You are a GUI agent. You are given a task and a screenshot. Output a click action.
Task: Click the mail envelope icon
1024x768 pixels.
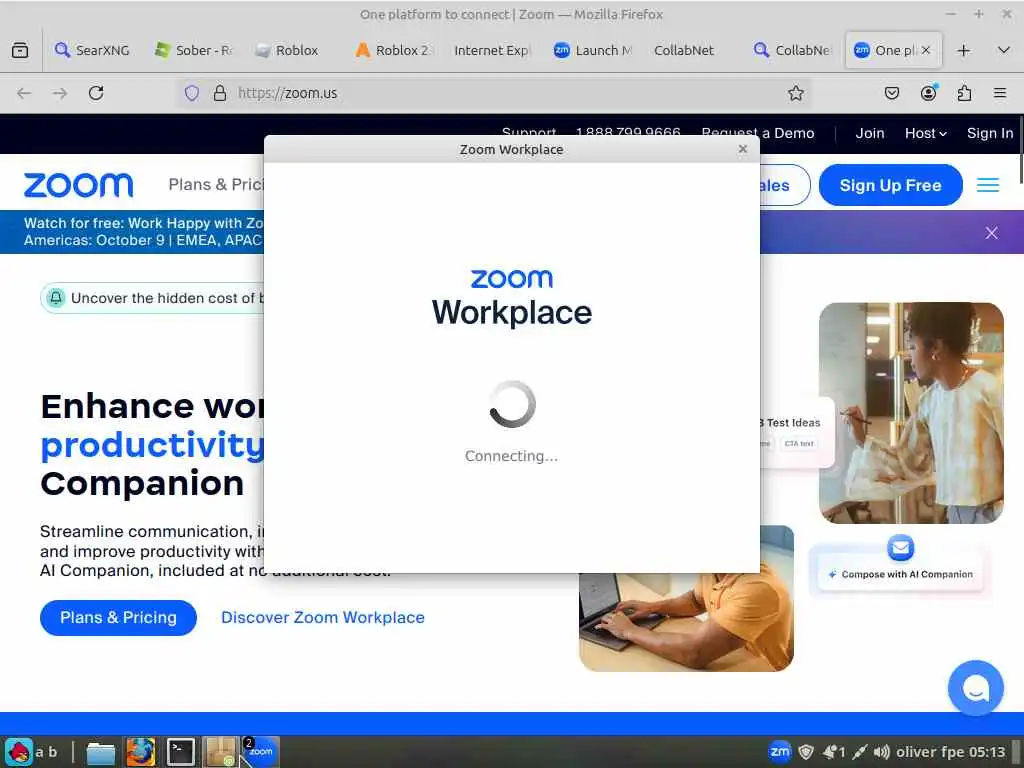(x=901, y=548)
